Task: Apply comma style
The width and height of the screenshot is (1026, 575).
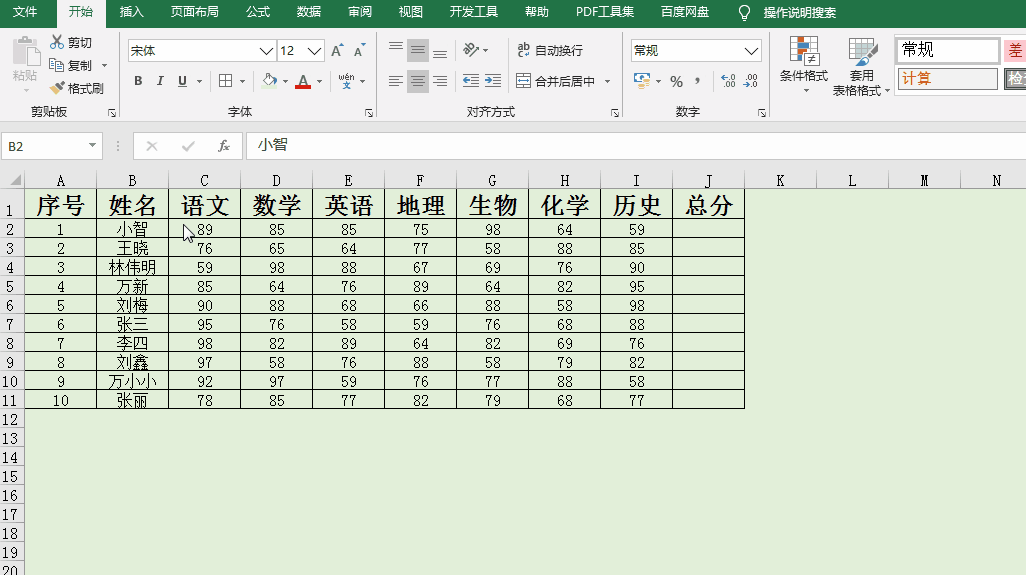Action: click(698, 81)
